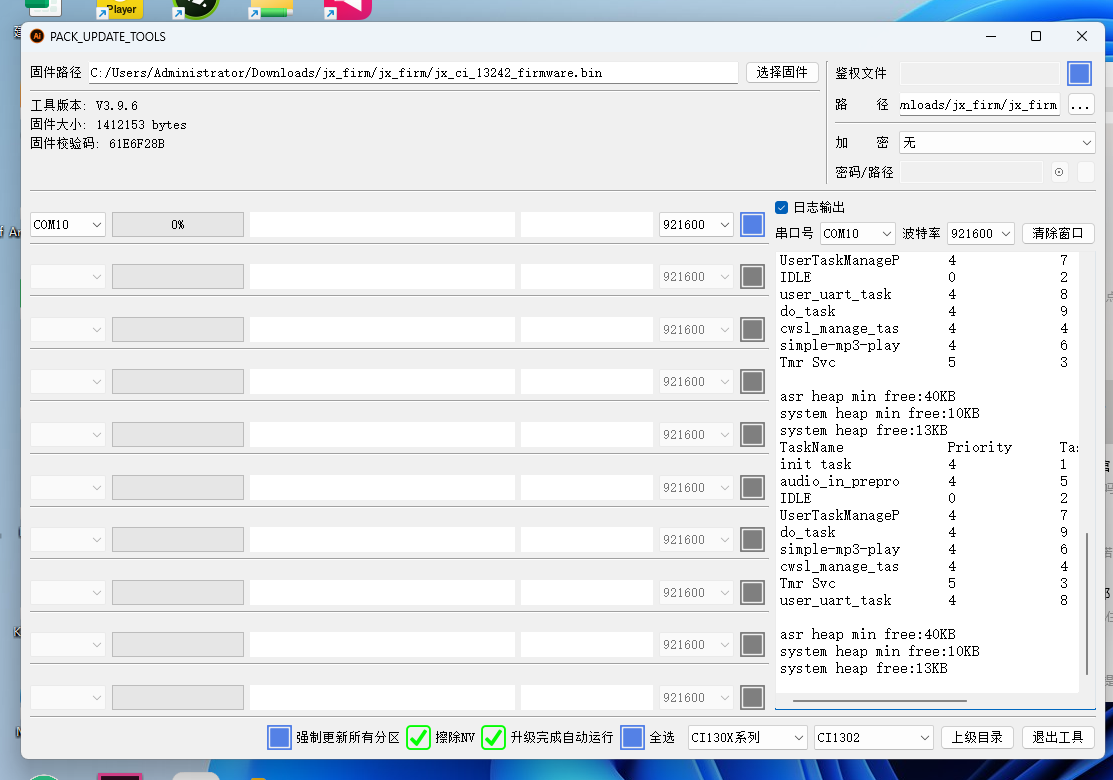Click the 选择固件 button
This screenshot has width=1113, height=780.
(x=782, y=72)
